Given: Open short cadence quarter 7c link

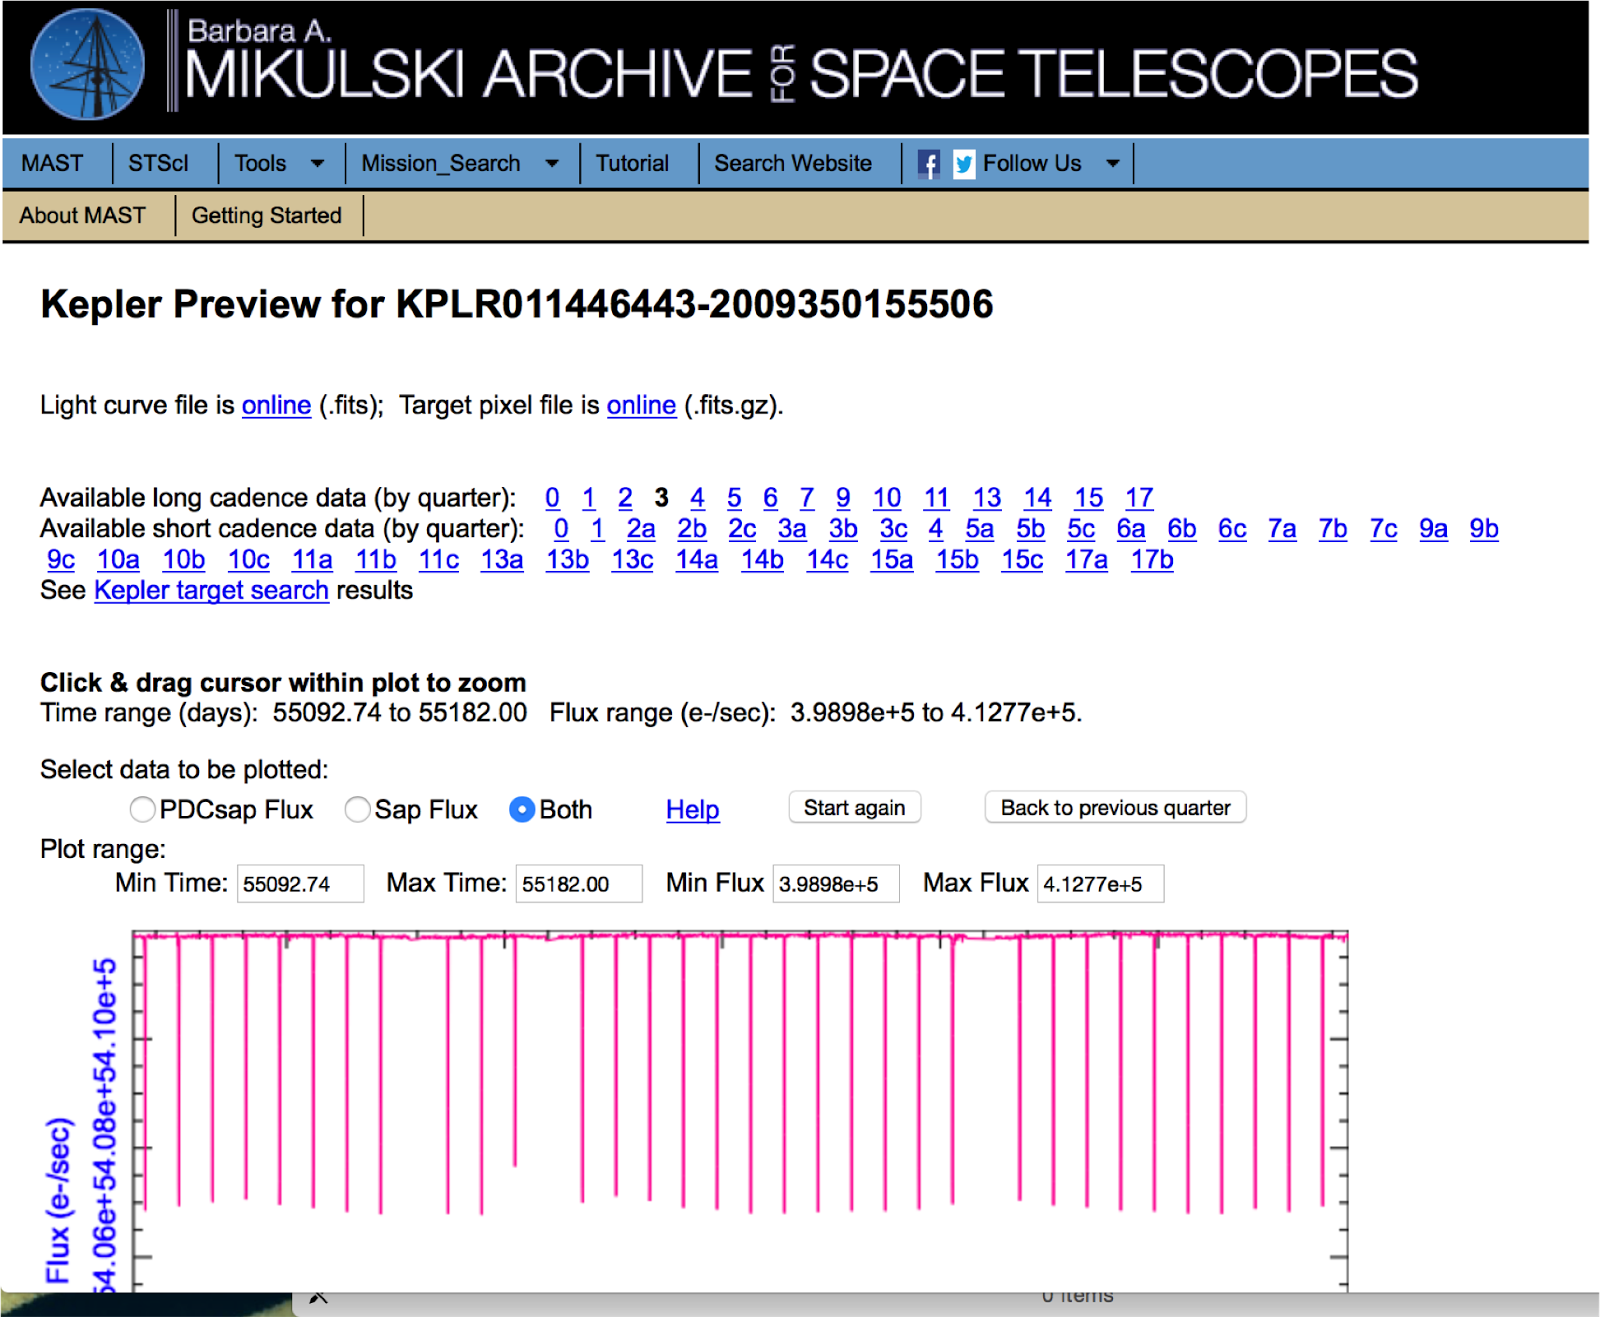Looking at the screenshot, I should tap(1383, 529).
